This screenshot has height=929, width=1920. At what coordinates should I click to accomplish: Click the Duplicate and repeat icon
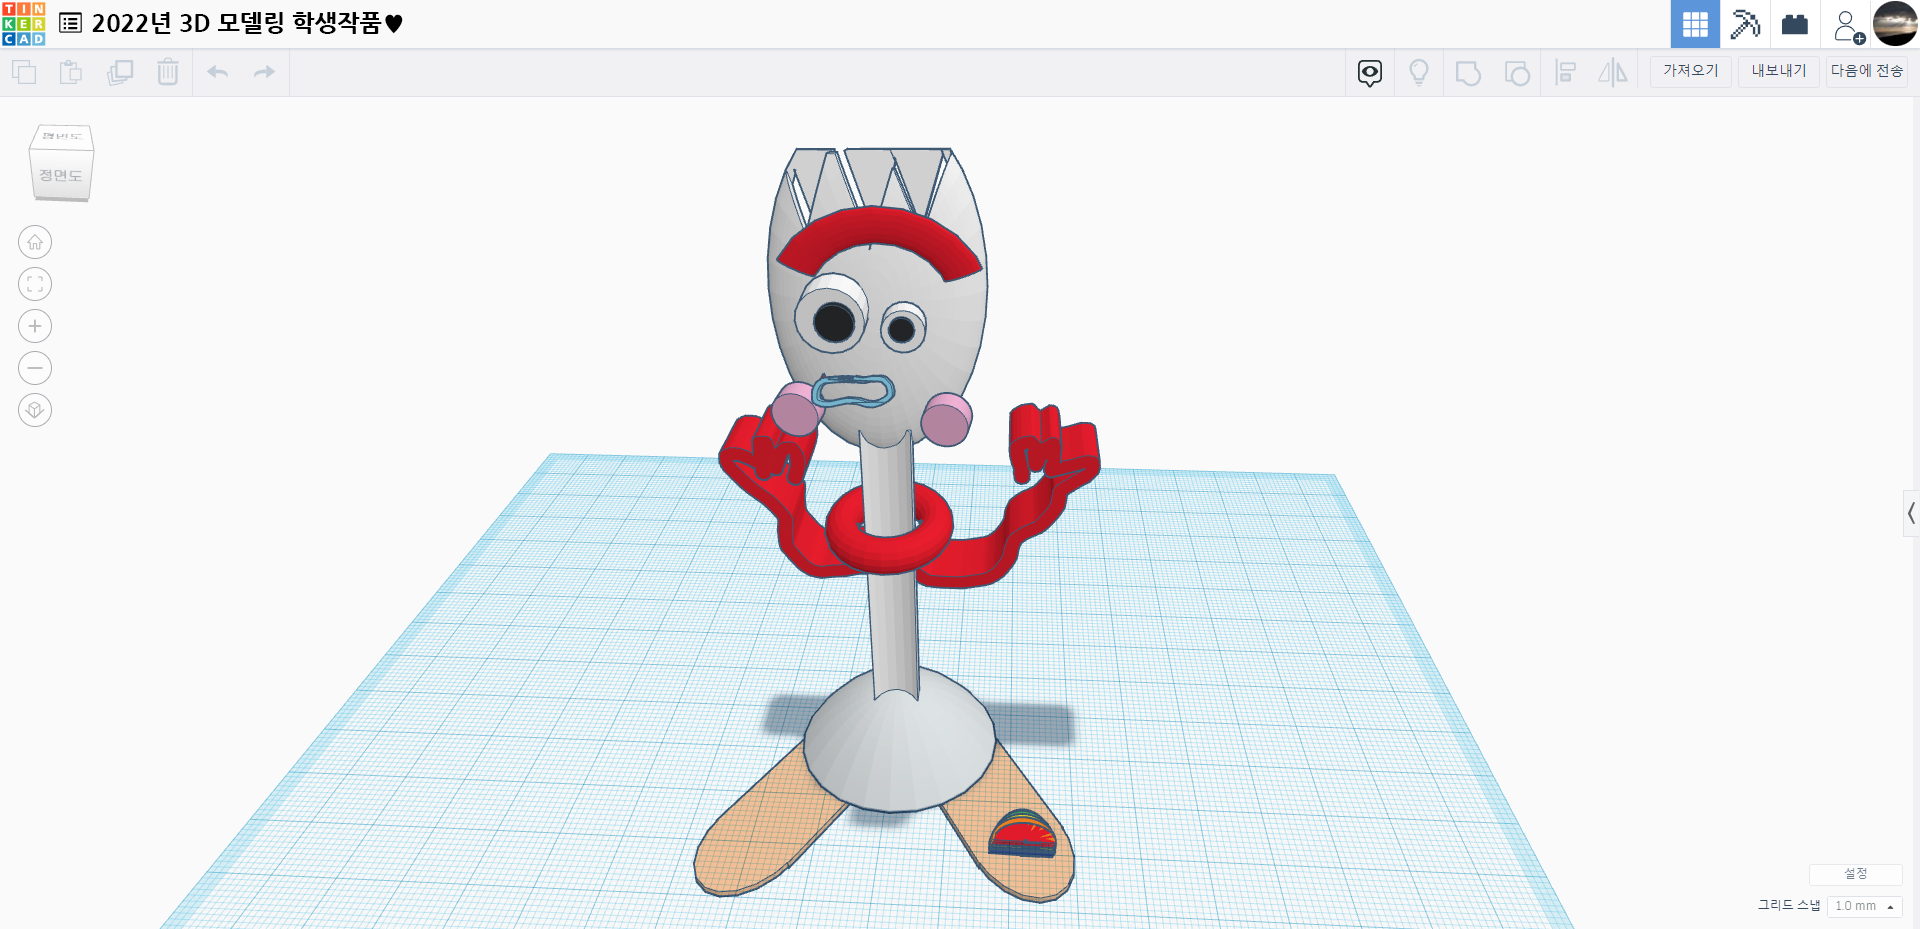(120, 72)
